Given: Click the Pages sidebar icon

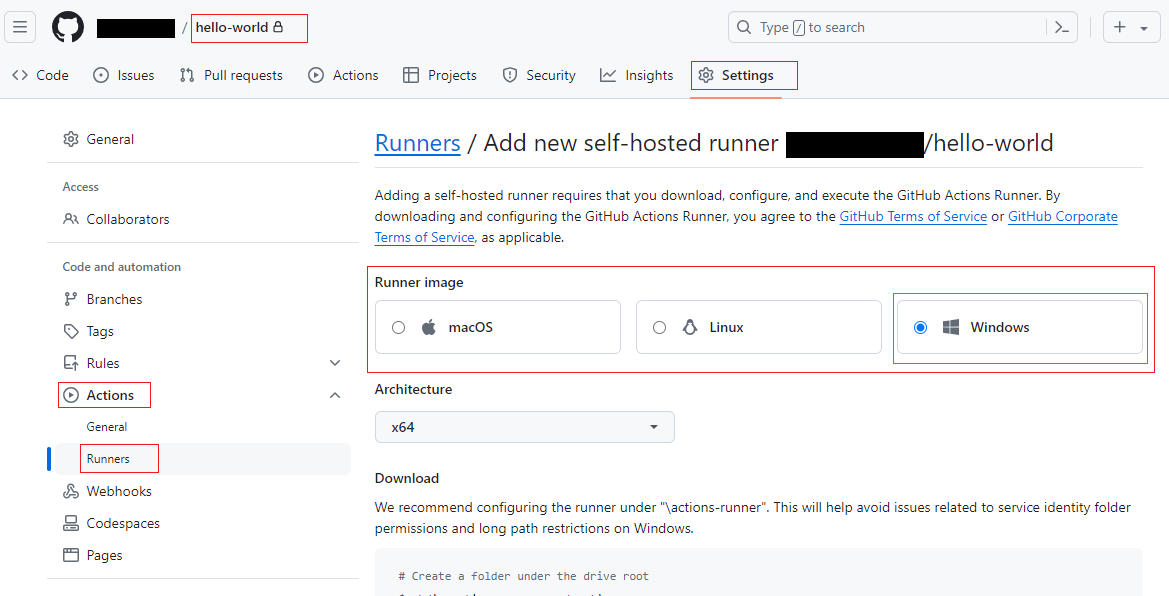Looking at the screenshot, I should pyautogui.click(x=71, y=554).
